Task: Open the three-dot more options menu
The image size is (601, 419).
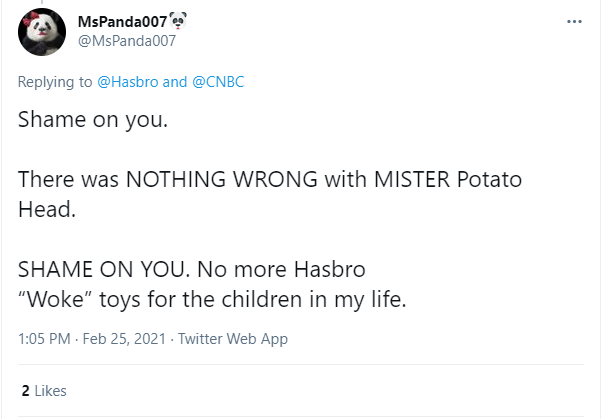Action: coord(573,20)
